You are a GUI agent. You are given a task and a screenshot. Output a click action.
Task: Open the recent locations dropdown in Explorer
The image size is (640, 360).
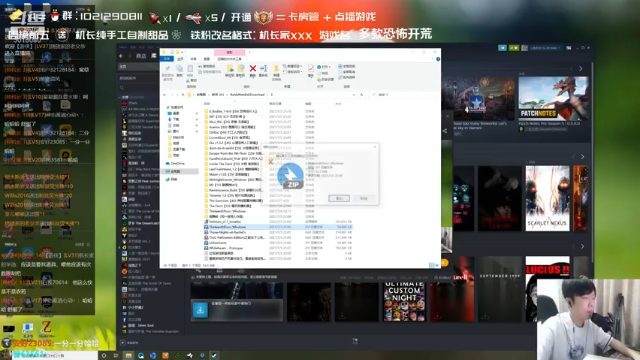point(177,95)
